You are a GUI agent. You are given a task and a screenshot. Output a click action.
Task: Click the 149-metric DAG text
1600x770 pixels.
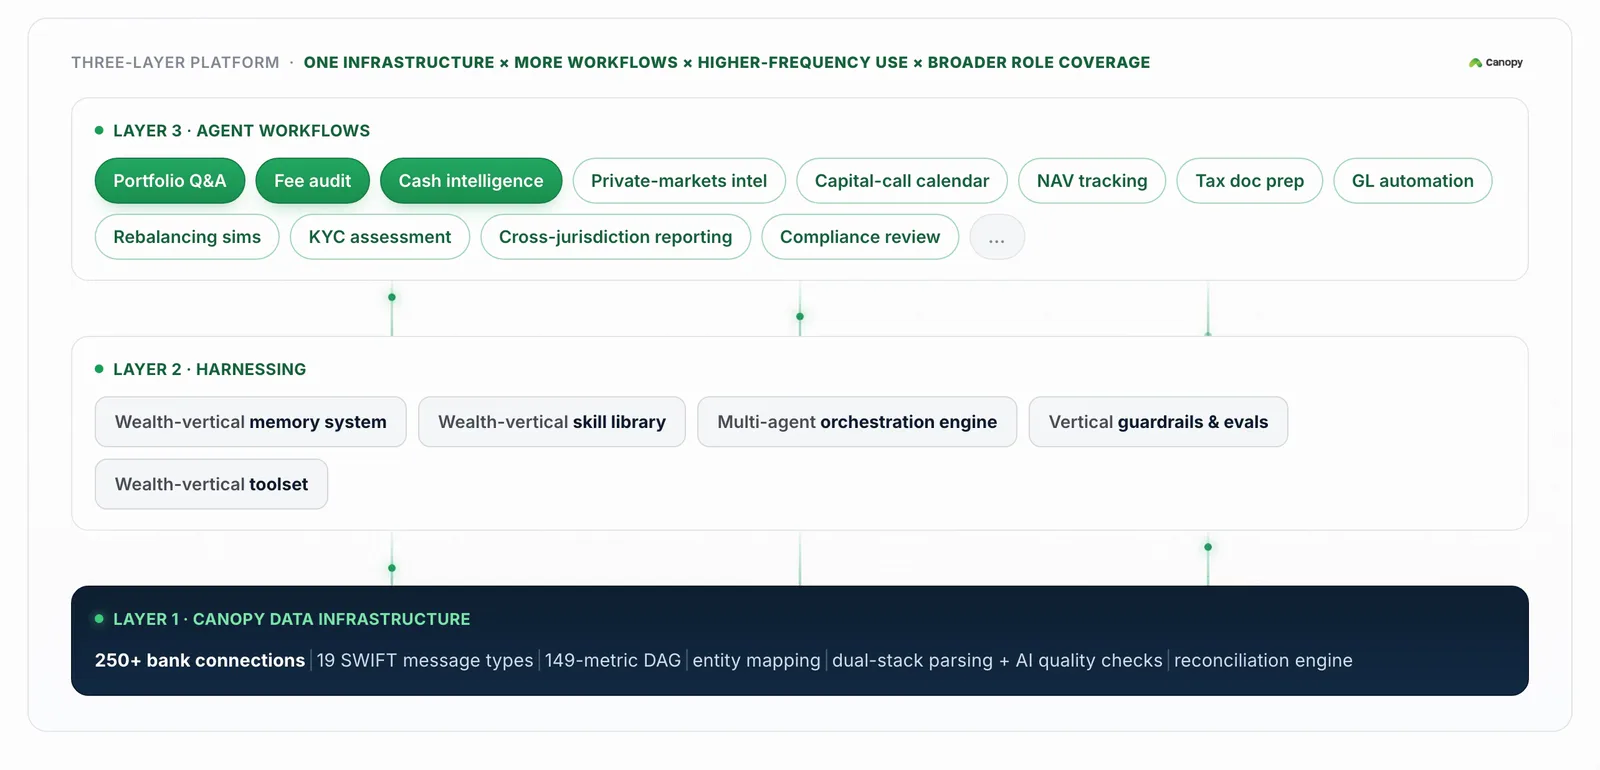tap(613, 660)
